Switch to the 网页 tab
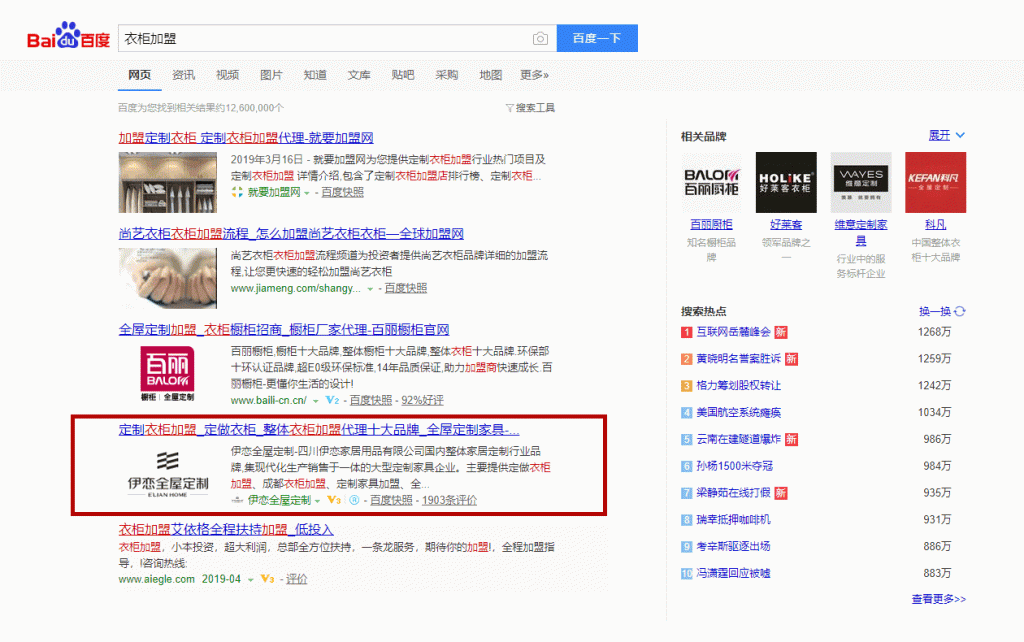The width and height of the screenshot is (1024, 642). click(x=140, y=75)
